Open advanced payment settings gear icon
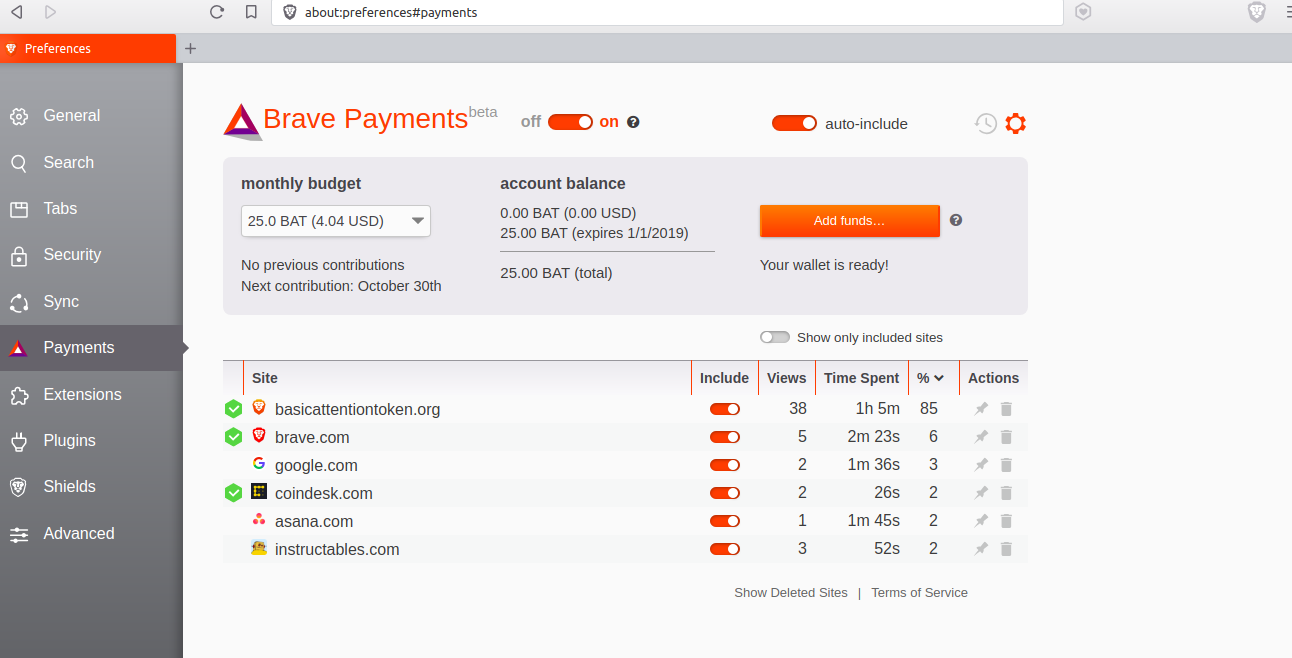This screenshot has width=1292, height=658. pos(1016,123)
